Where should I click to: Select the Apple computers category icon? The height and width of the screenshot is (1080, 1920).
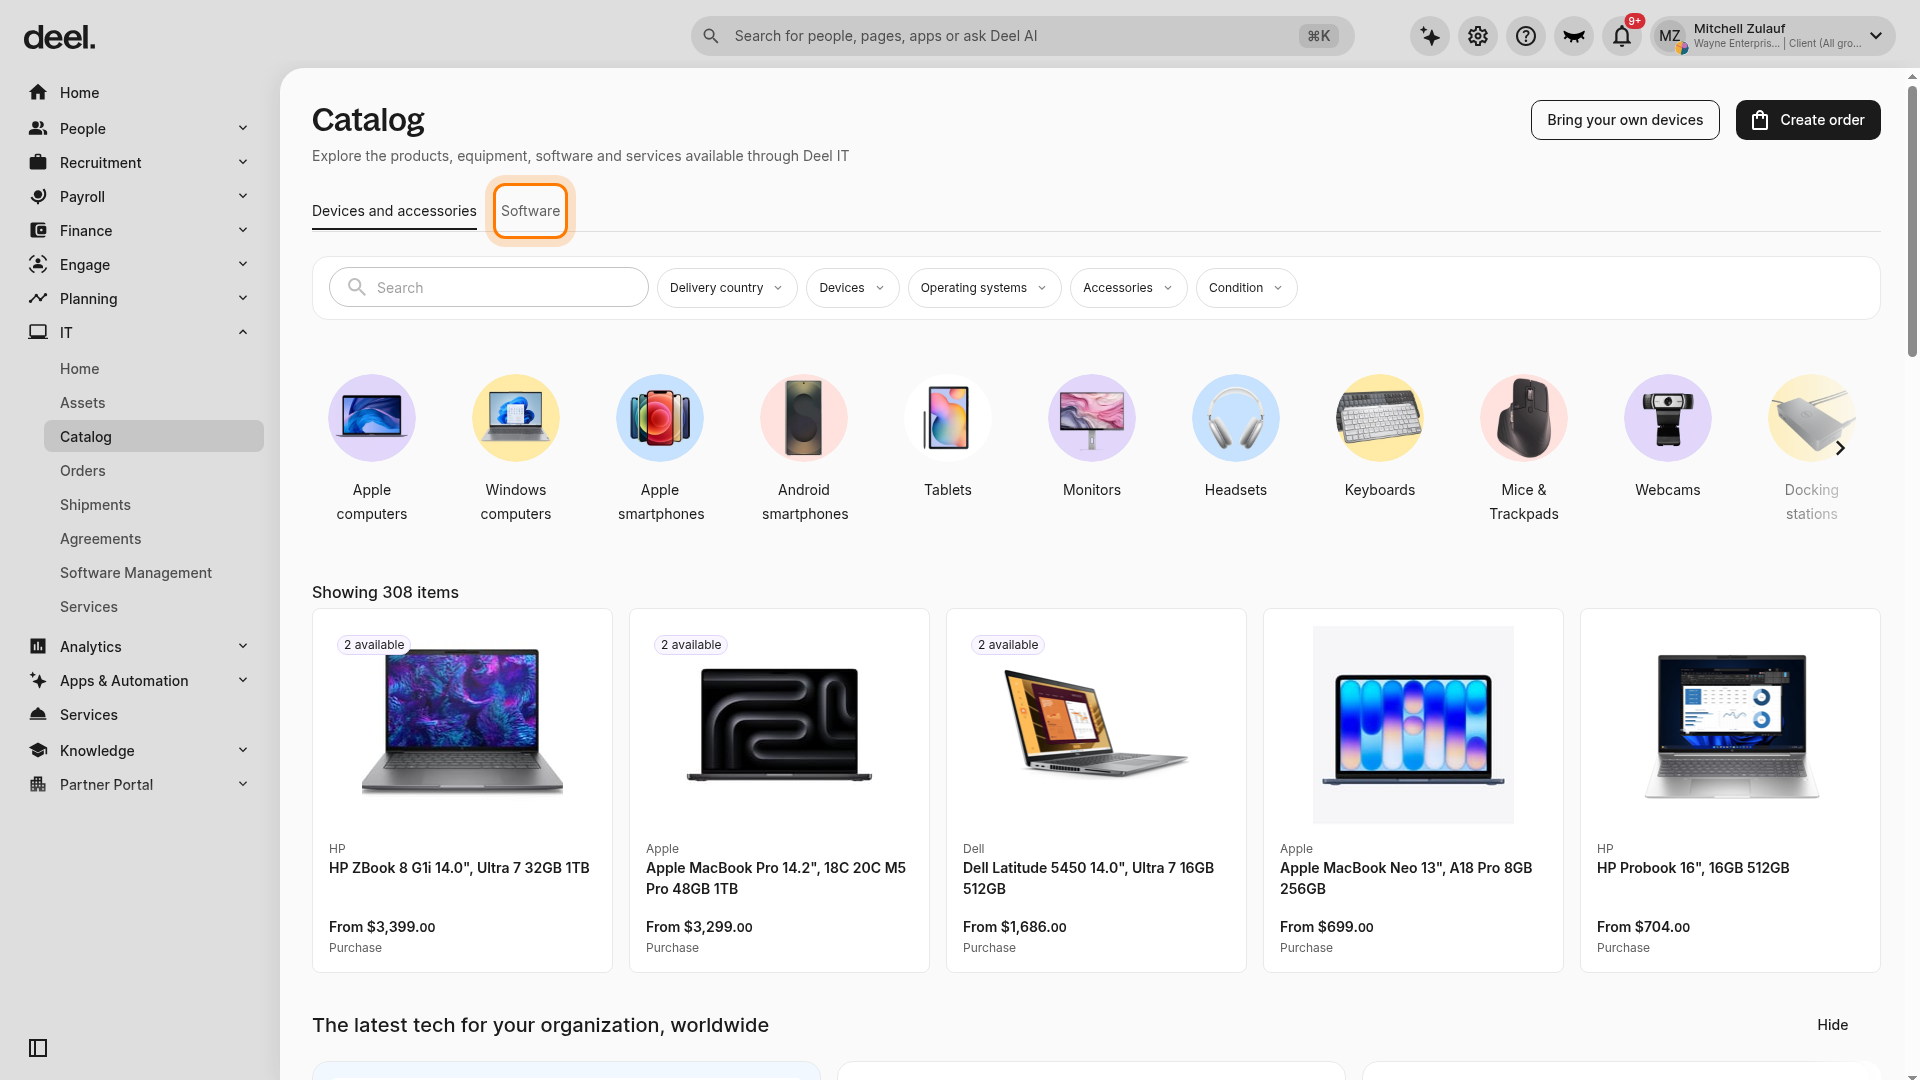[372, 418]
